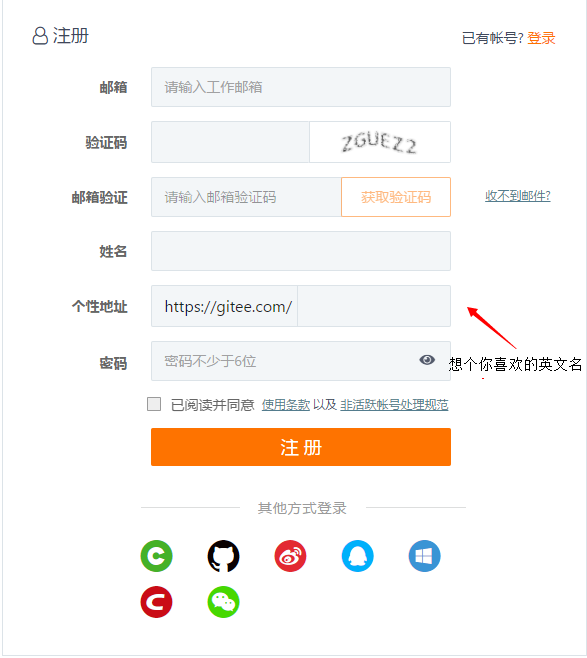Viewport: 587px width, 658px height.
Task: Toggle password visibility eye icon
Action: tap(427, 360)
